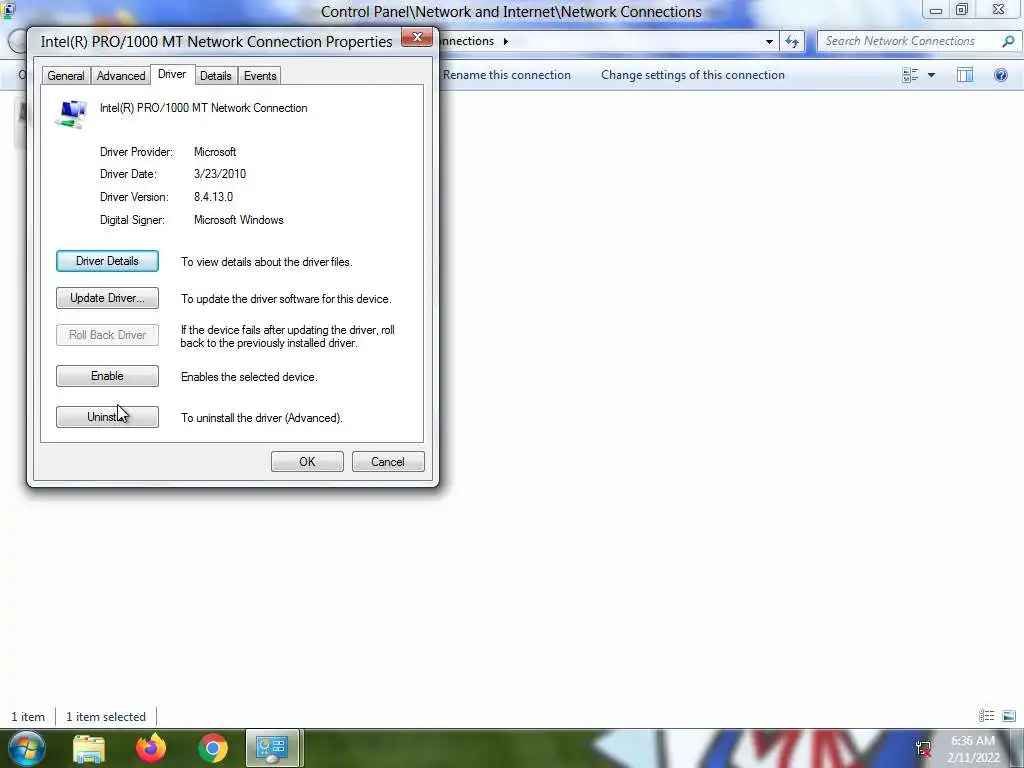Click the Control Panel taskbar item
Screen dimensions: 1024x768
272,748
